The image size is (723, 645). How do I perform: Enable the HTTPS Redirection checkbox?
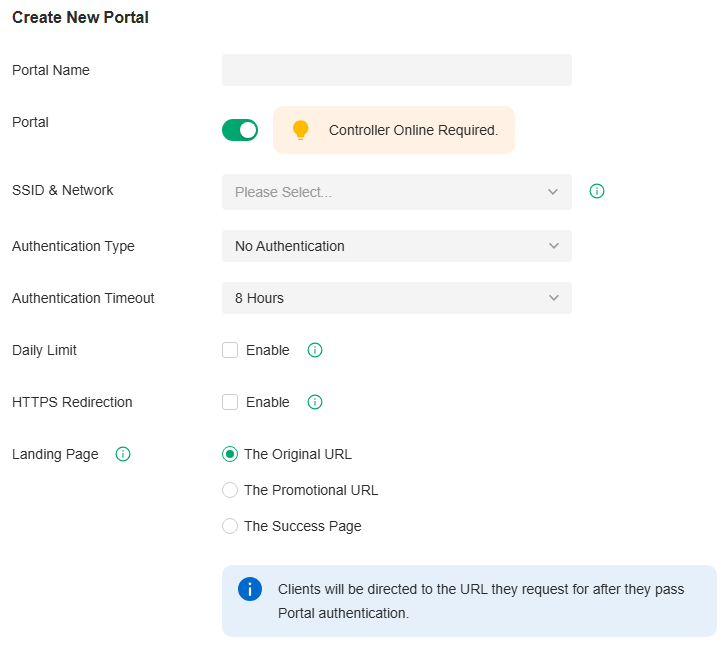pos(230,402)
